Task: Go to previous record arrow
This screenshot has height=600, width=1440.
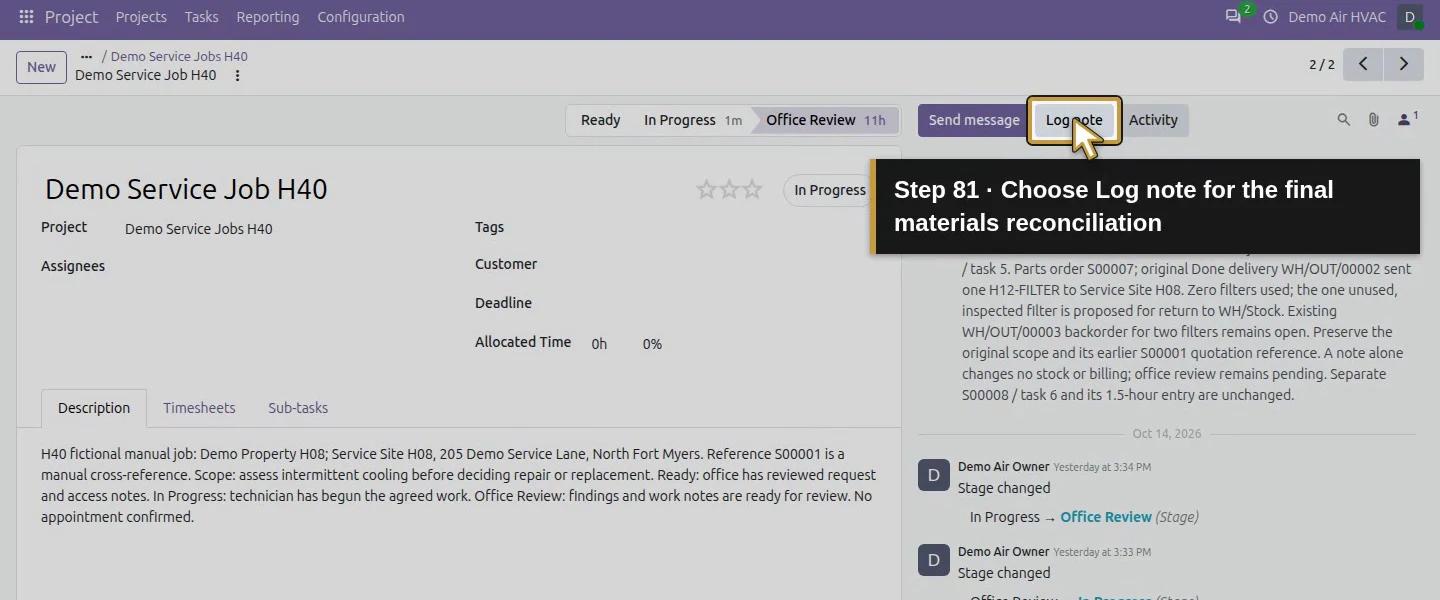Action: [1363, 64]
